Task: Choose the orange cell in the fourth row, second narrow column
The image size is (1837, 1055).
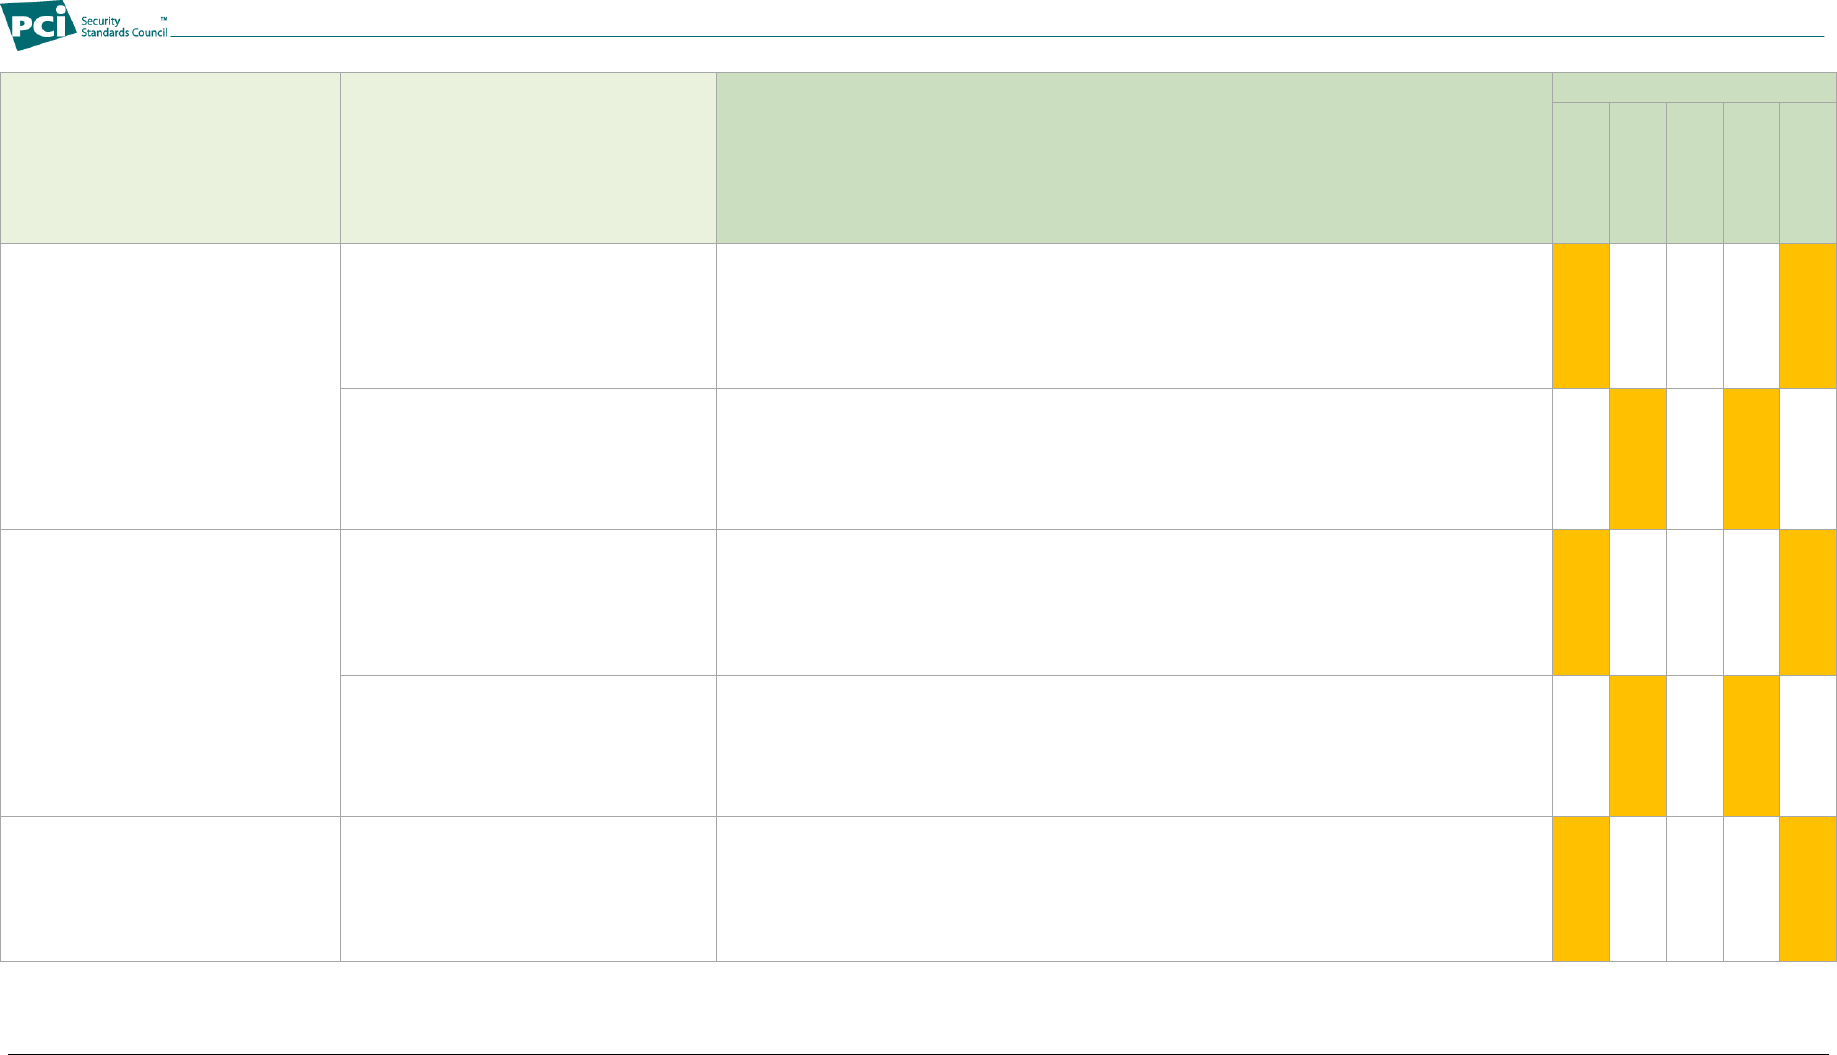Action: click(x=1638, y=746)
